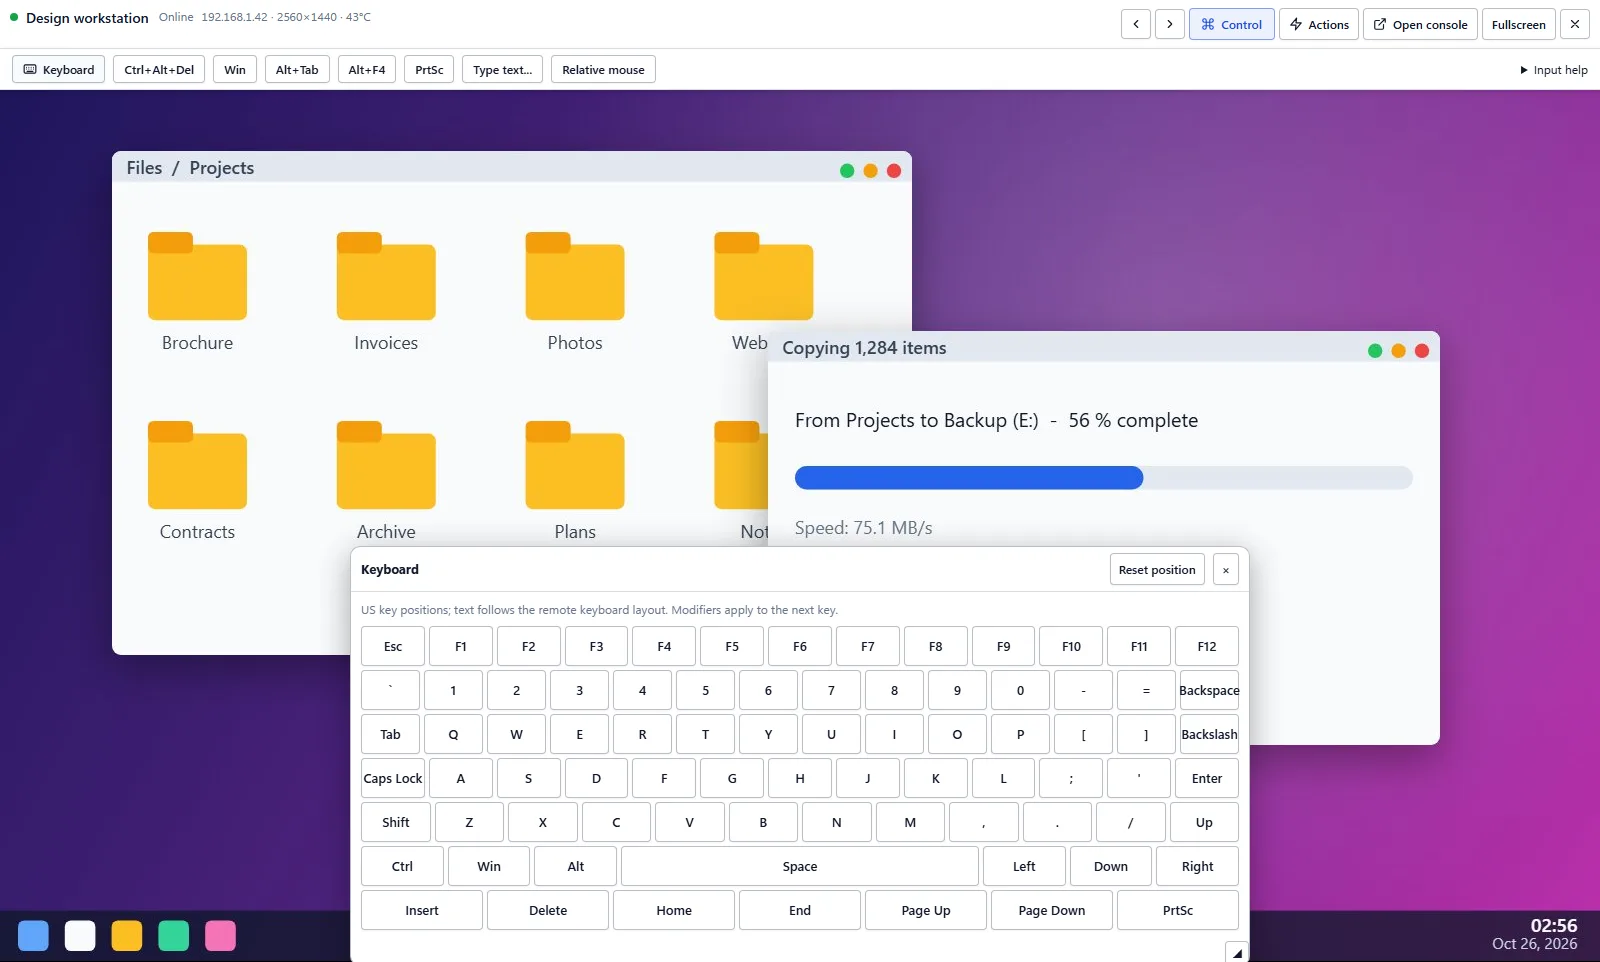Click the copy progress bar
Screen dimensions: 1600x962
(1104, 478)
